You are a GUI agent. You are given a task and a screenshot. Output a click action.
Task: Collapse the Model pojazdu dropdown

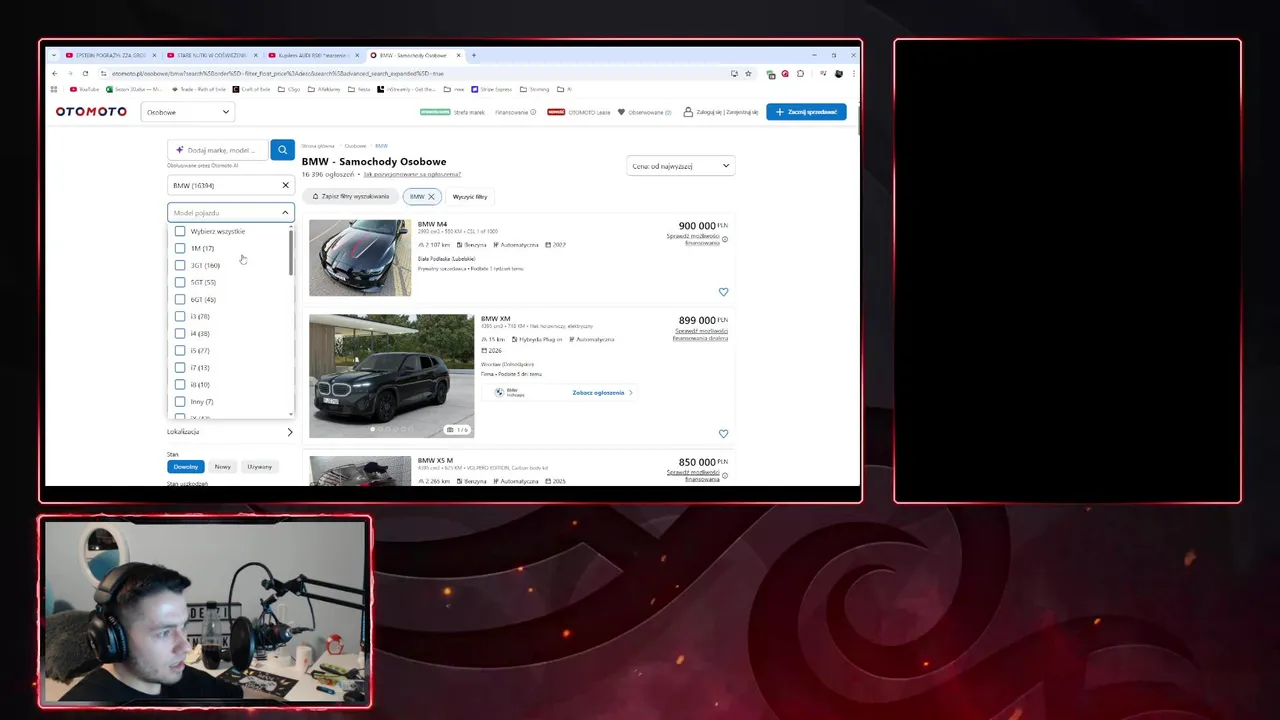pyautogui.click(x=285, y=212)
